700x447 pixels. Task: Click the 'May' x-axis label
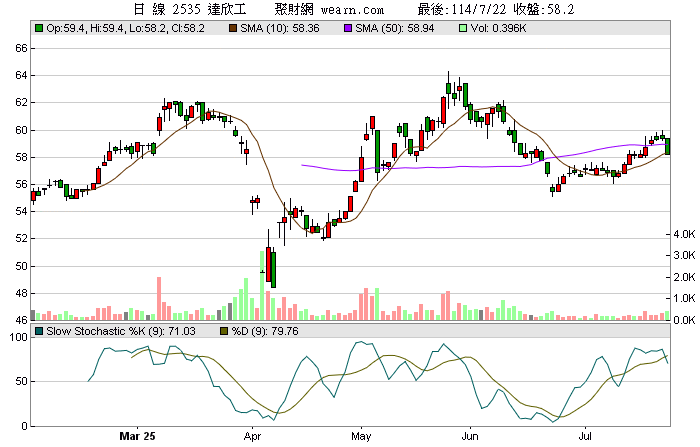[x=361, y=436]
